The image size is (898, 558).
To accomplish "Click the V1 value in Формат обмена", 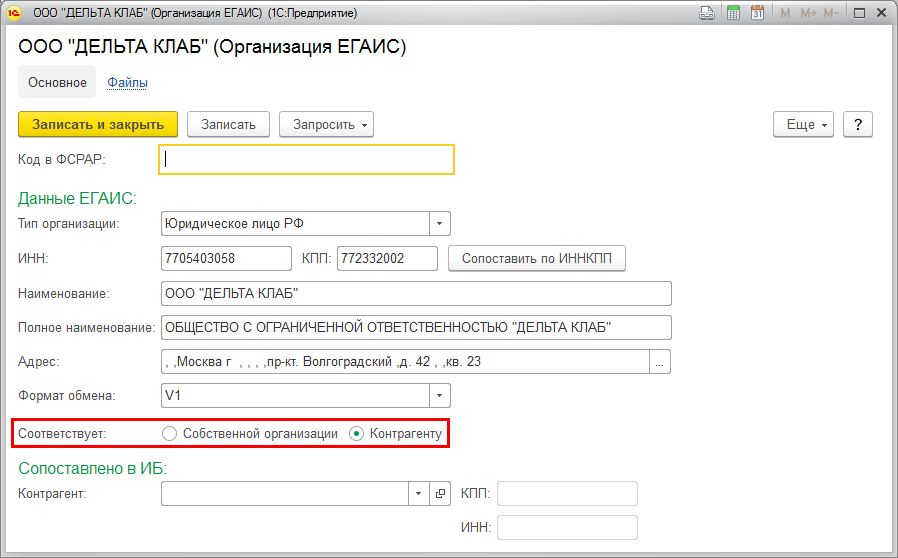I will pyautogui.click(x=172, y=395).
